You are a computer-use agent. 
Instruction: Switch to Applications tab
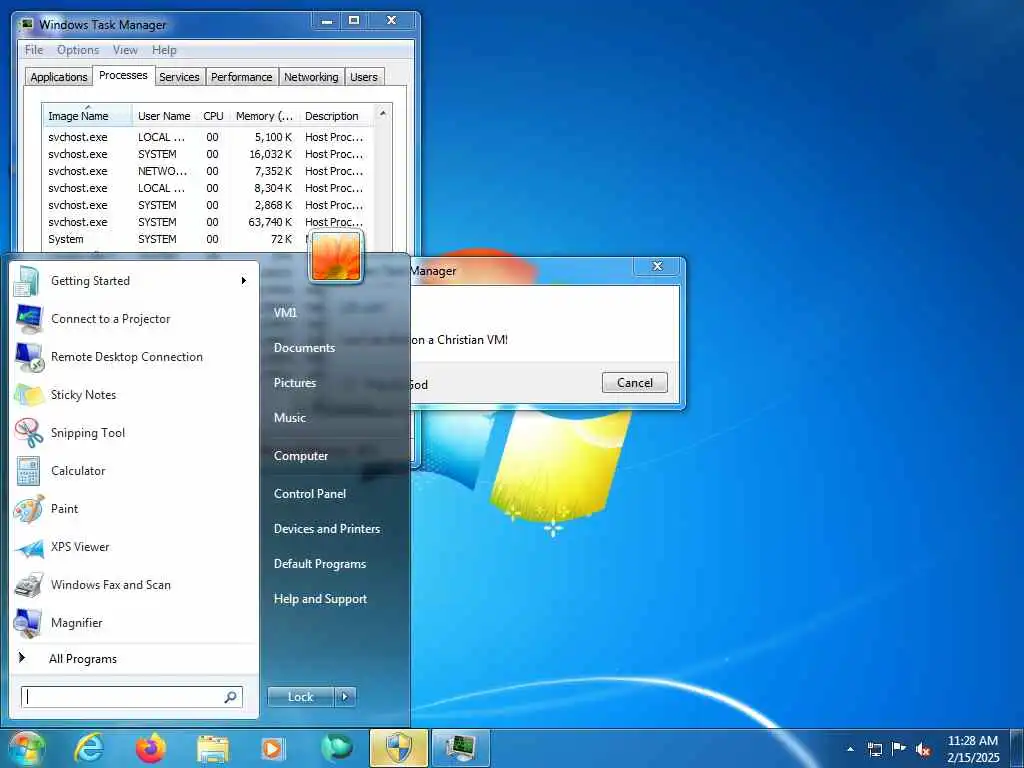(x=59, y=77)
